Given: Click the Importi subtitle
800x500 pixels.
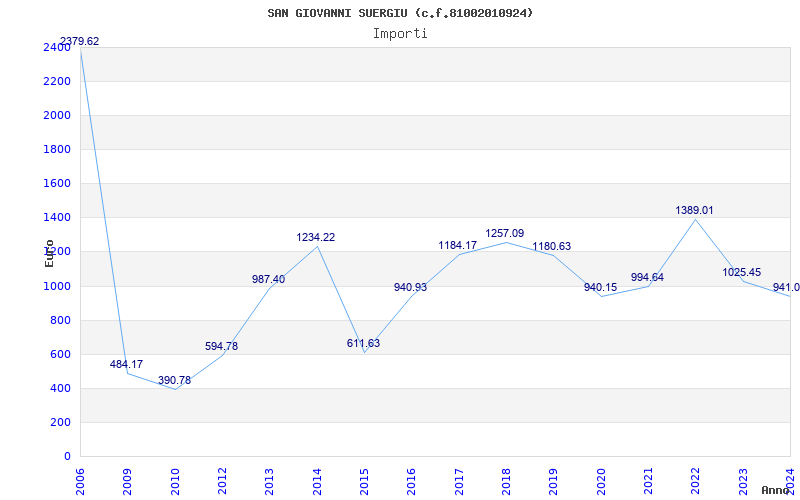Looking at the screenshot, I should coord(400,34).
